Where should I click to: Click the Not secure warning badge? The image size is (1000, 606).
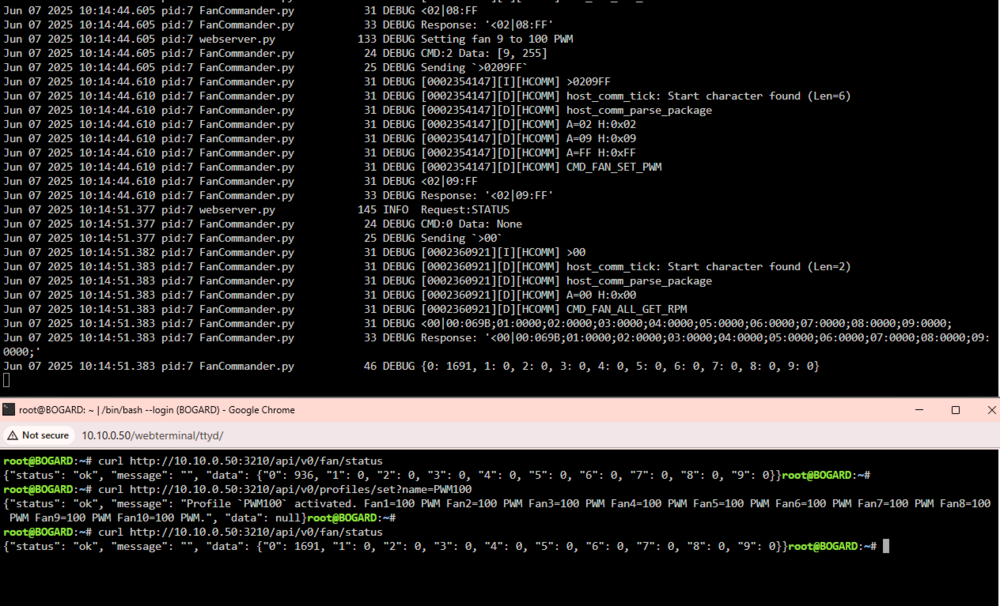pyautogui.click(x=39, y=435)
